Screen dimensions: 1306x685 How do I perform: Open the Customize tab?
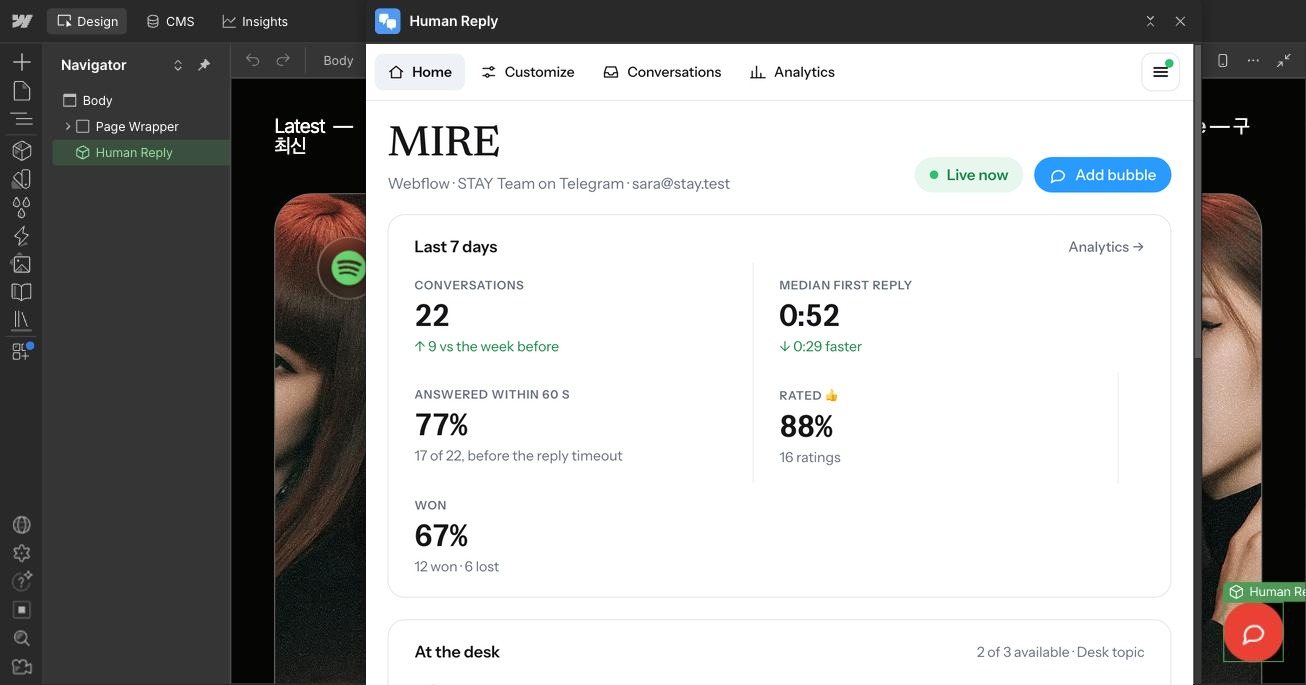(528, 72)
